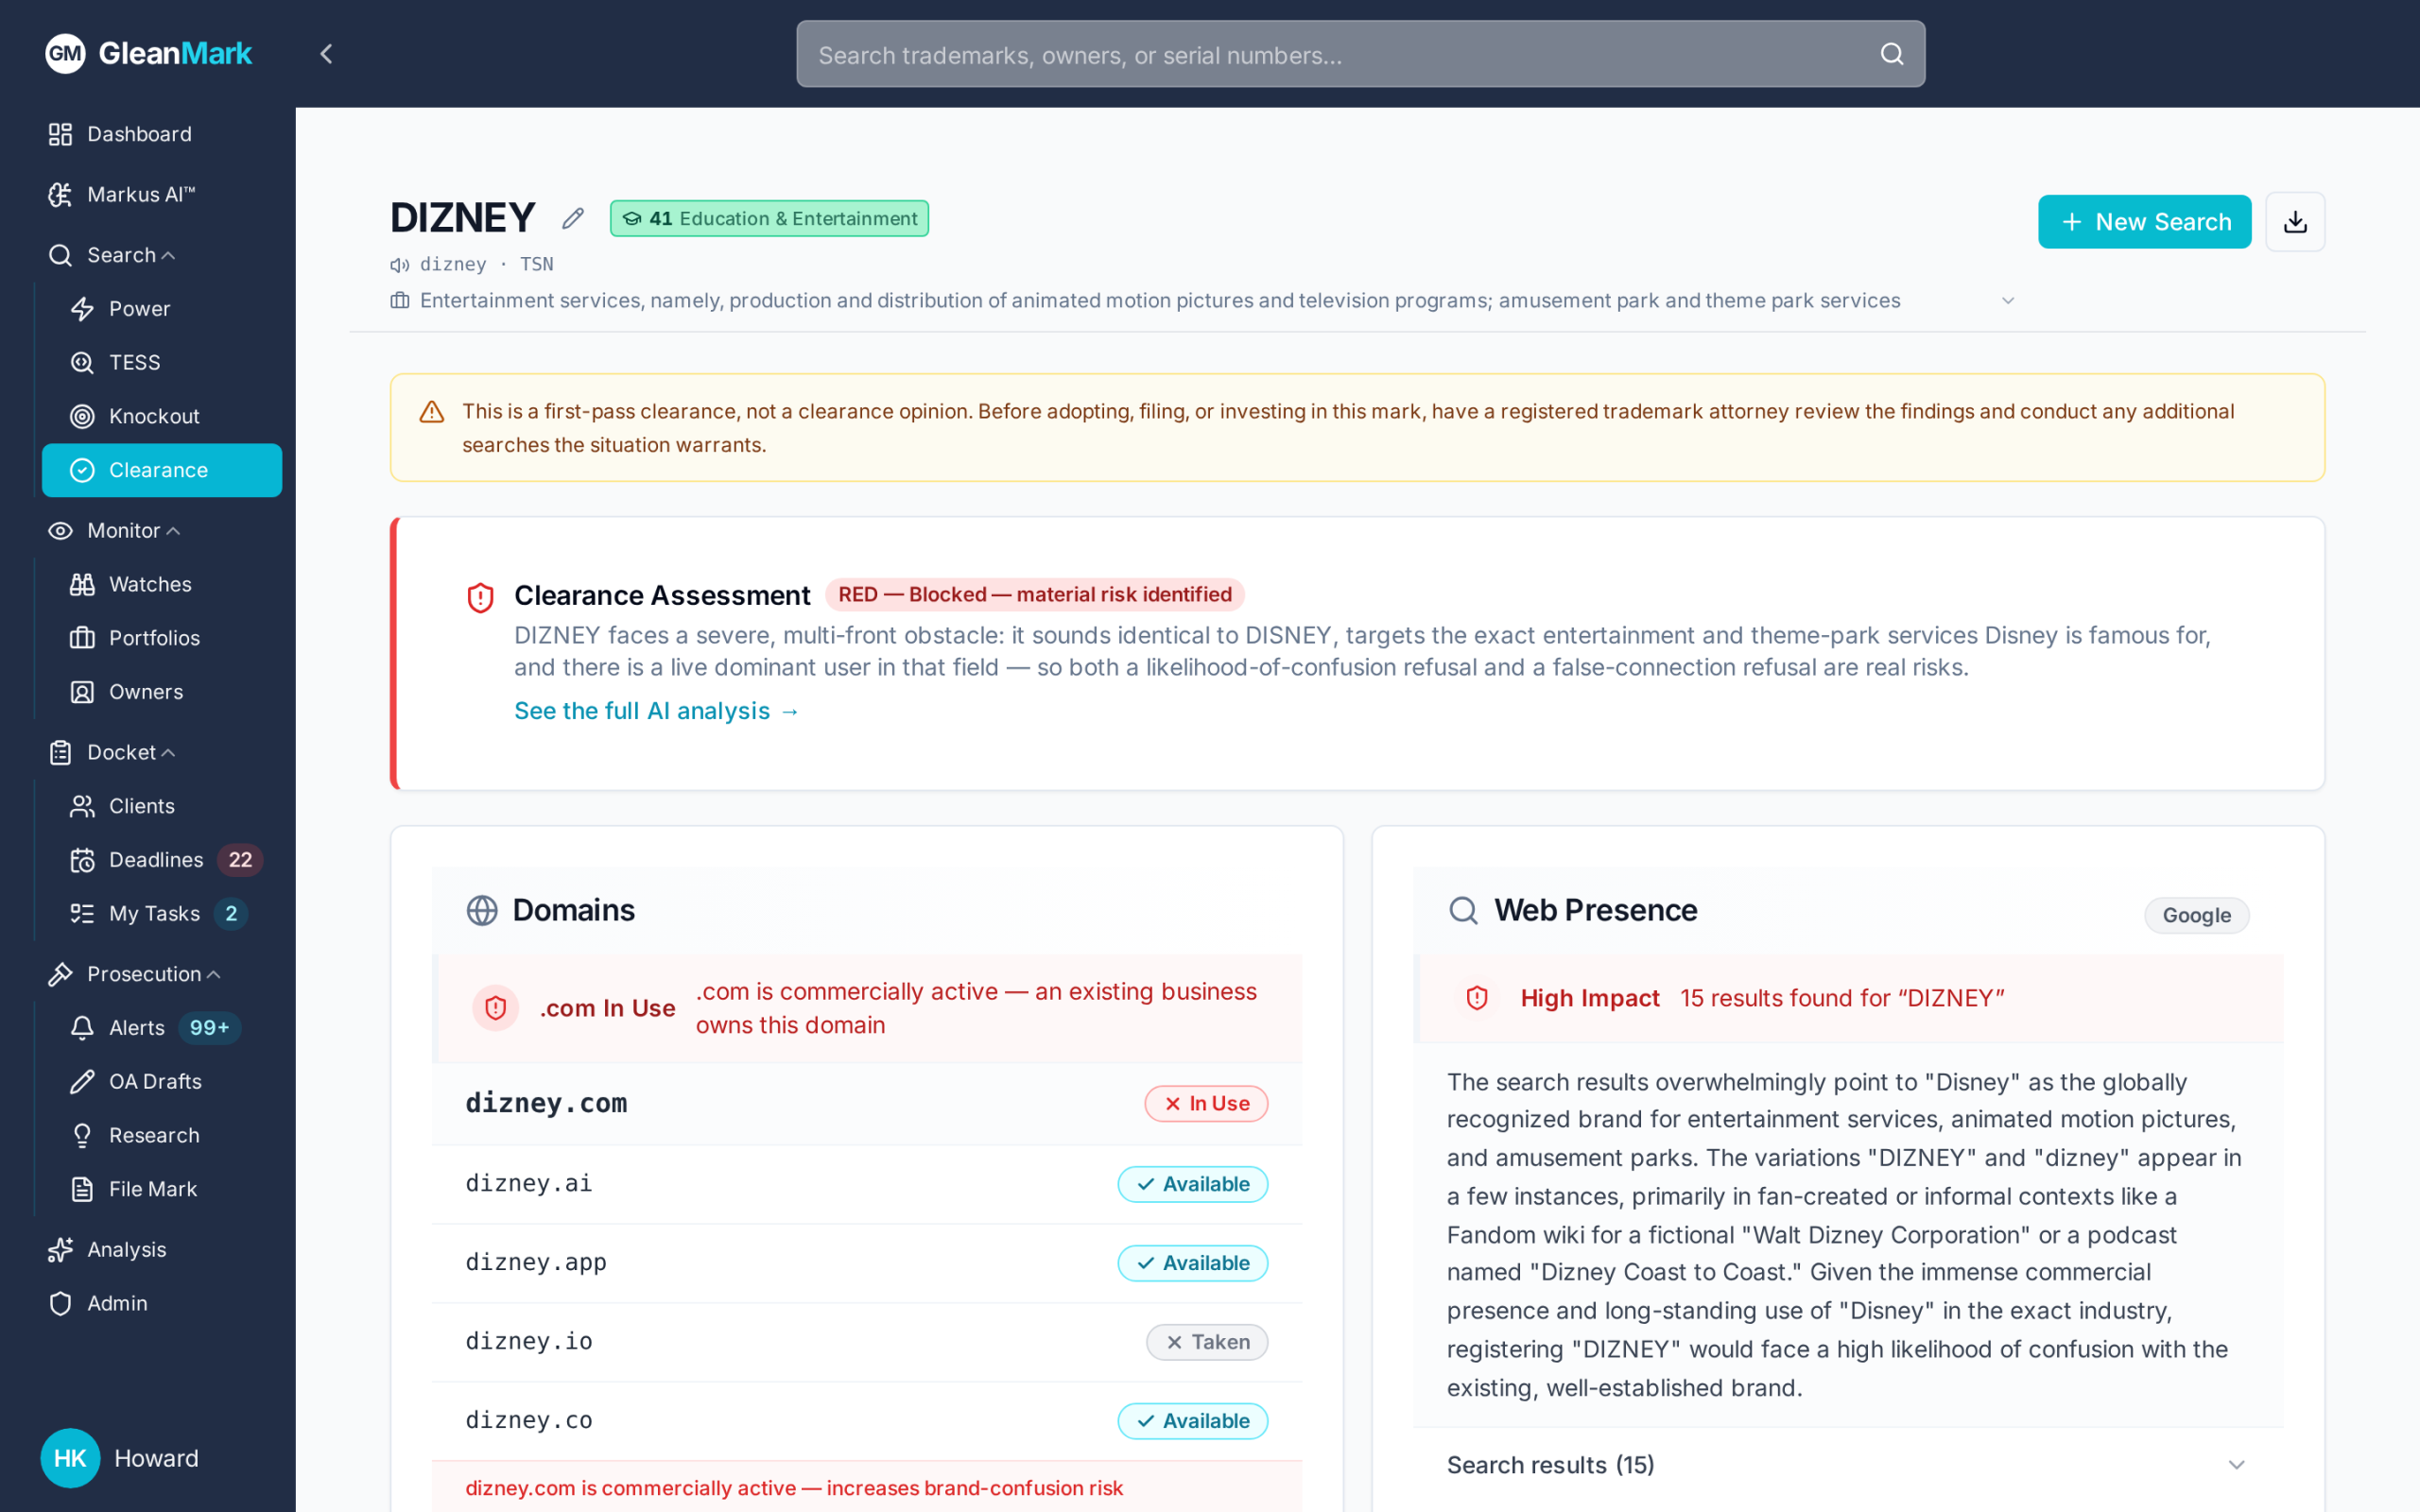Click the Alerts 99+ count badge
Viewport: 2420px width, 1512px height.
point(209,1028)
